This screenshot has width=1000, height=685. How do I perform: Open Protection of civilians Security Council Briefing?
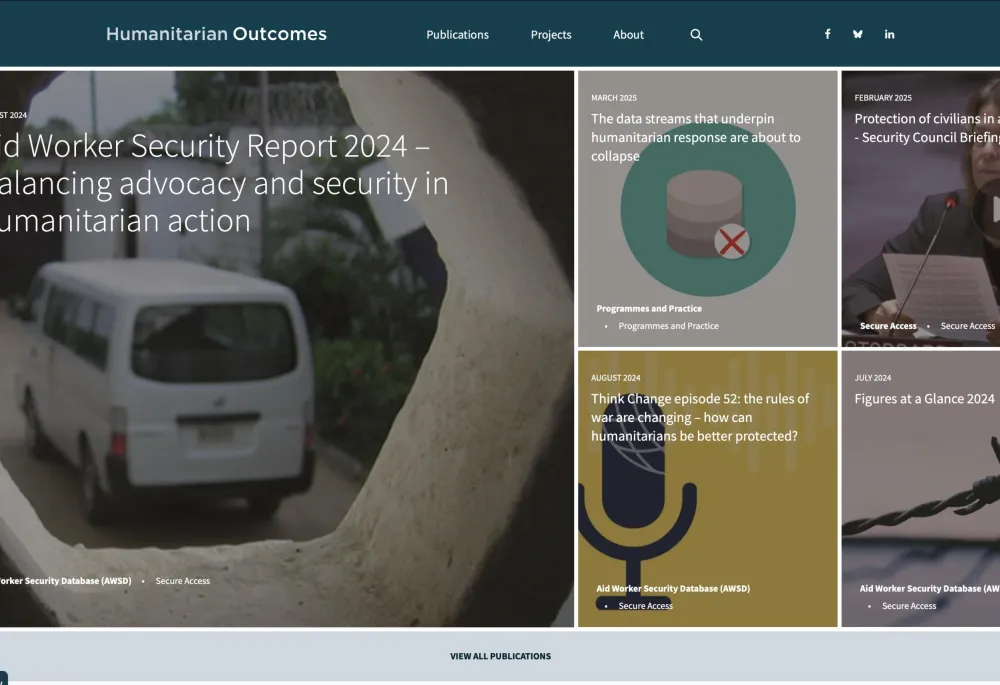click(927, 128)
